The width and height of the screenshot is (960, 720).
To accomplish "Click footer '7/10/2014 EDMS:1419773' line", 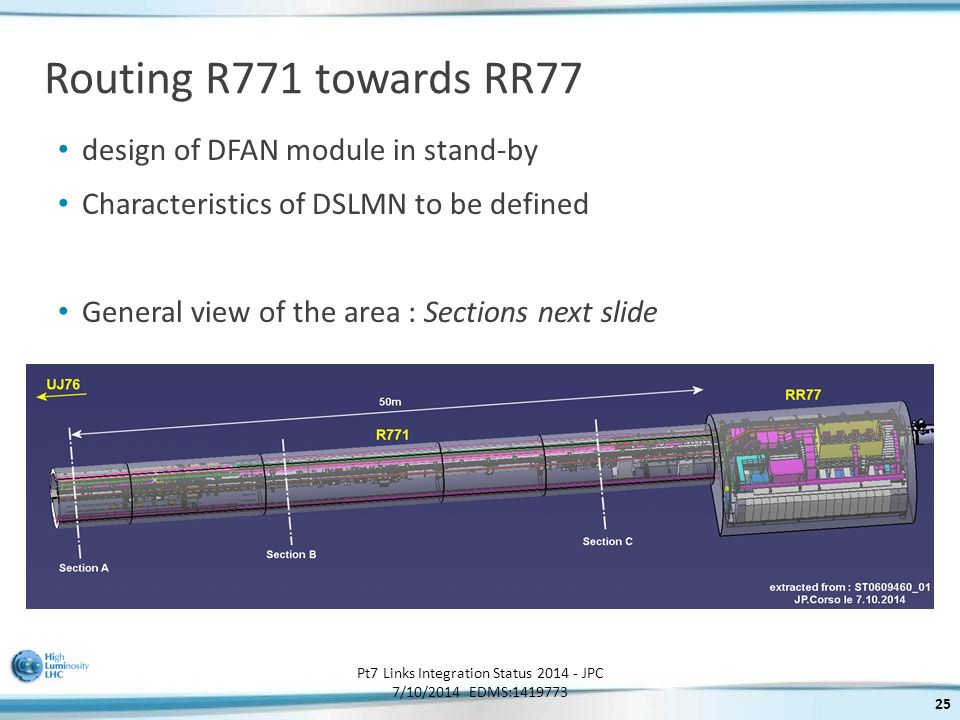I will click(480, 692).
